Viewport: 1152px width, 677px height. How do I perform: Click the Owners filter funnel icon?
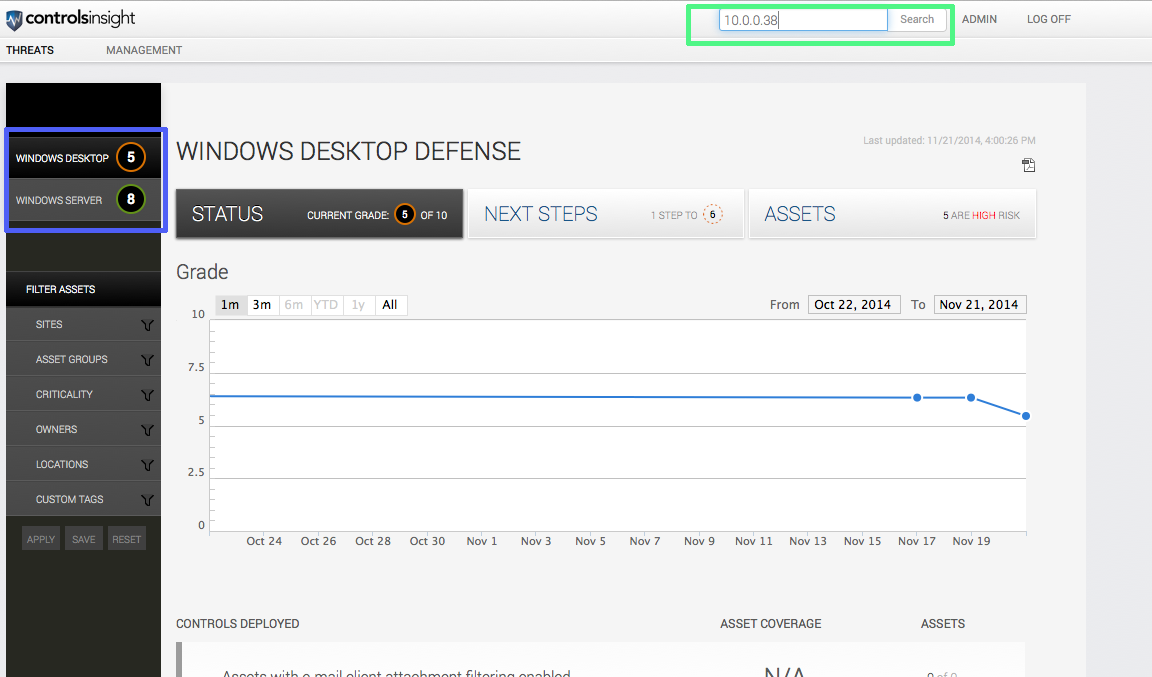[147, 430]
